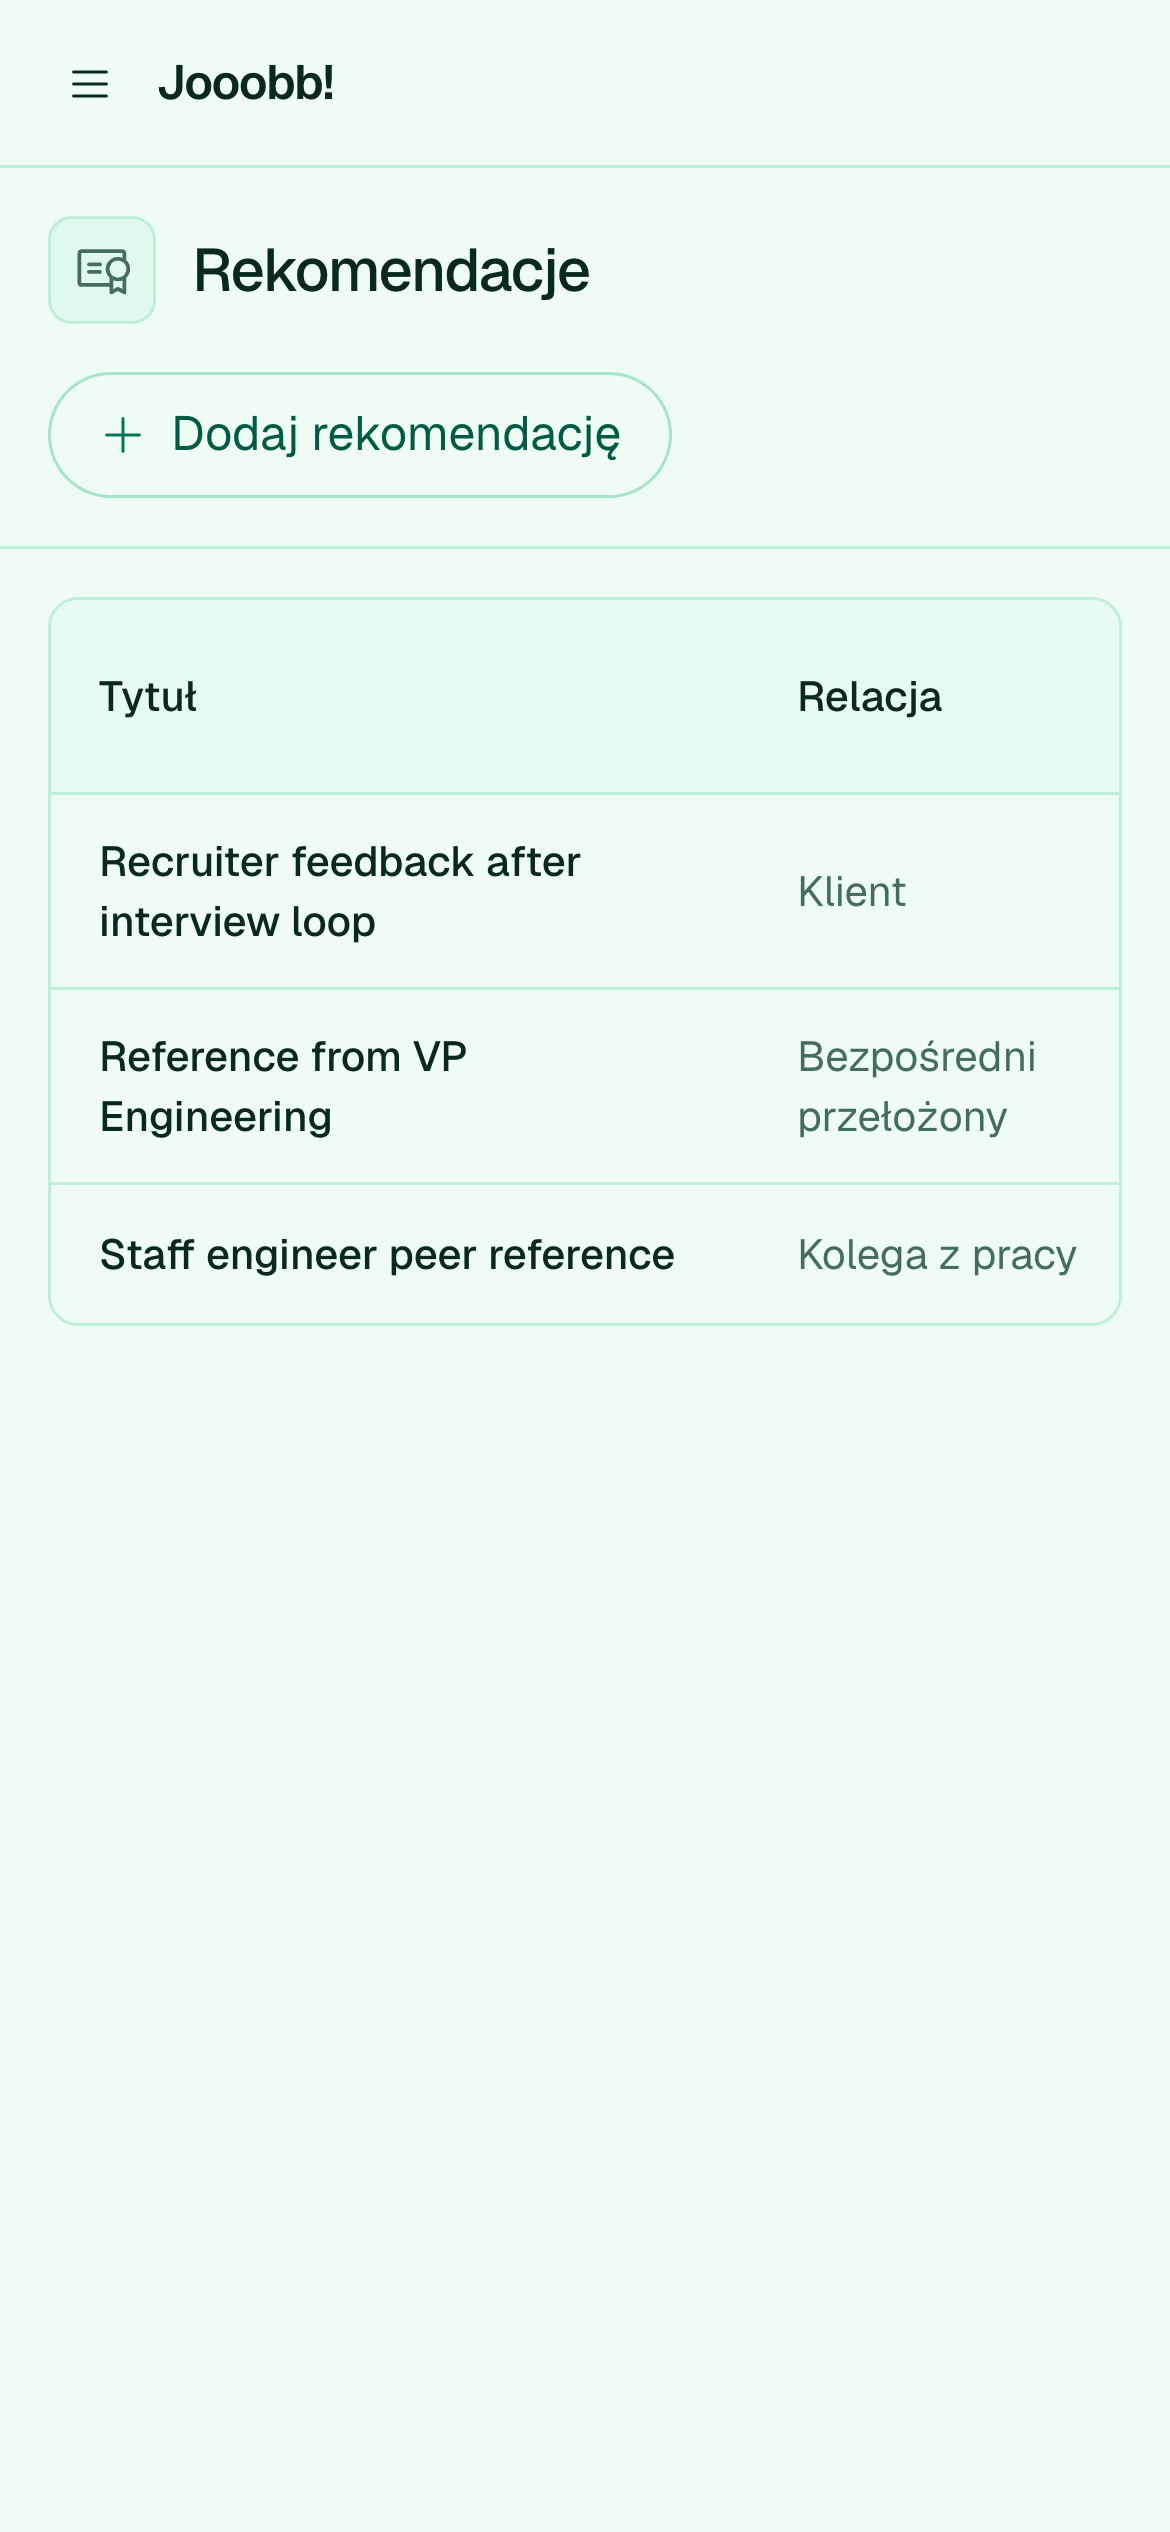Click the Tytuł column header
Viewport: 1170px width, 2532px height.
coord(149,696)
